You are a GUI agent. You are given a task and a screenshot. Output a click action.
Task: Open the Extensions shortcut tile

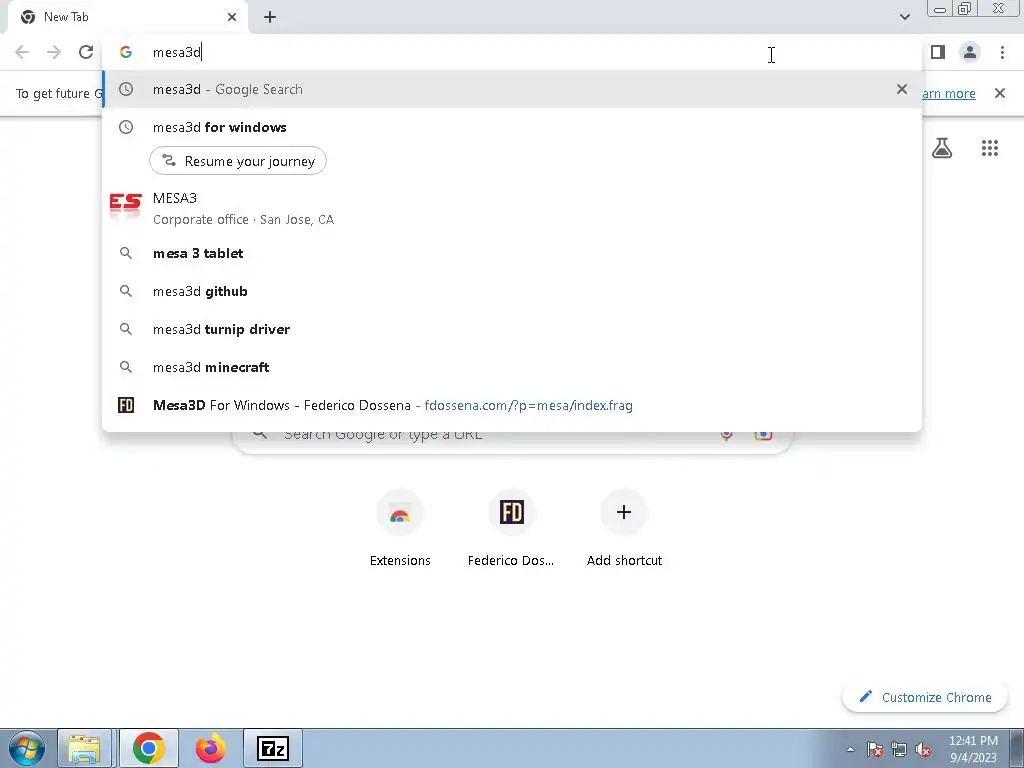click(400, 529)
